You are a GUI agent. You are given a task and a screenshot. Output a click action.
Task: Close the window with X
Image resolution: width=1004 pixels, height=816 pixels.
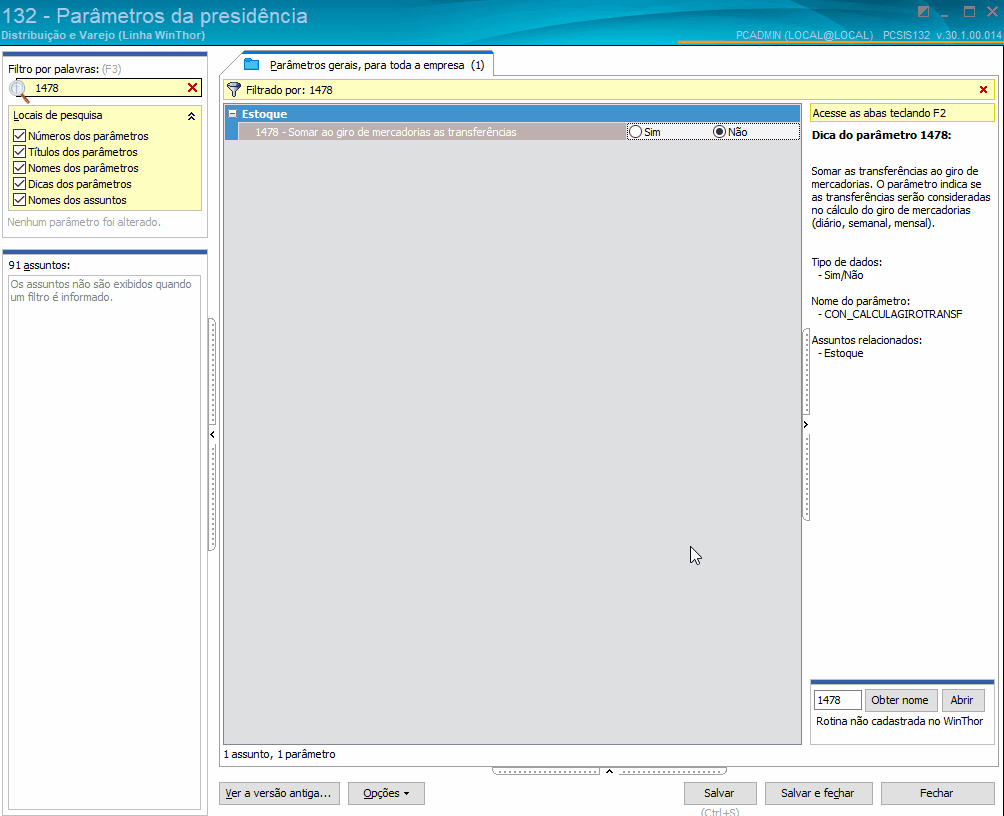[992, 12]
